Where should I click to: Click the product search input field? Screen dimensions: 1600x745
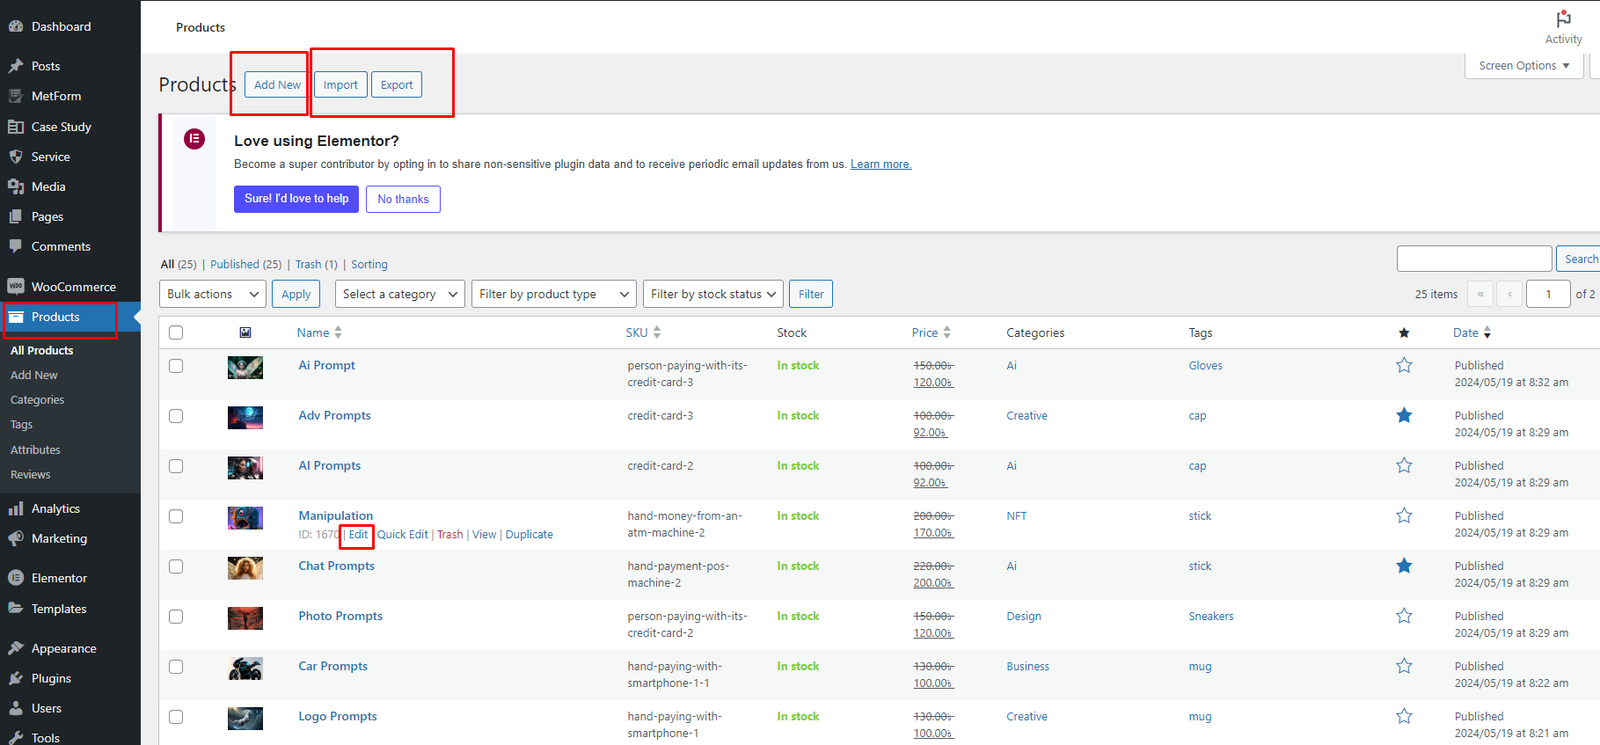[1473, 259]
